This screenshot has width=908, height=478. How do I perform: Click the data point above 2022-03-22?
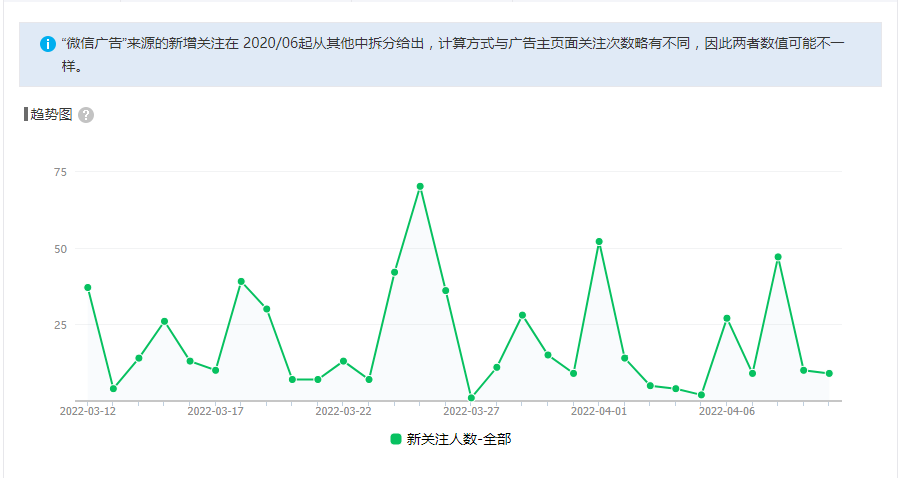click(343, 361)
